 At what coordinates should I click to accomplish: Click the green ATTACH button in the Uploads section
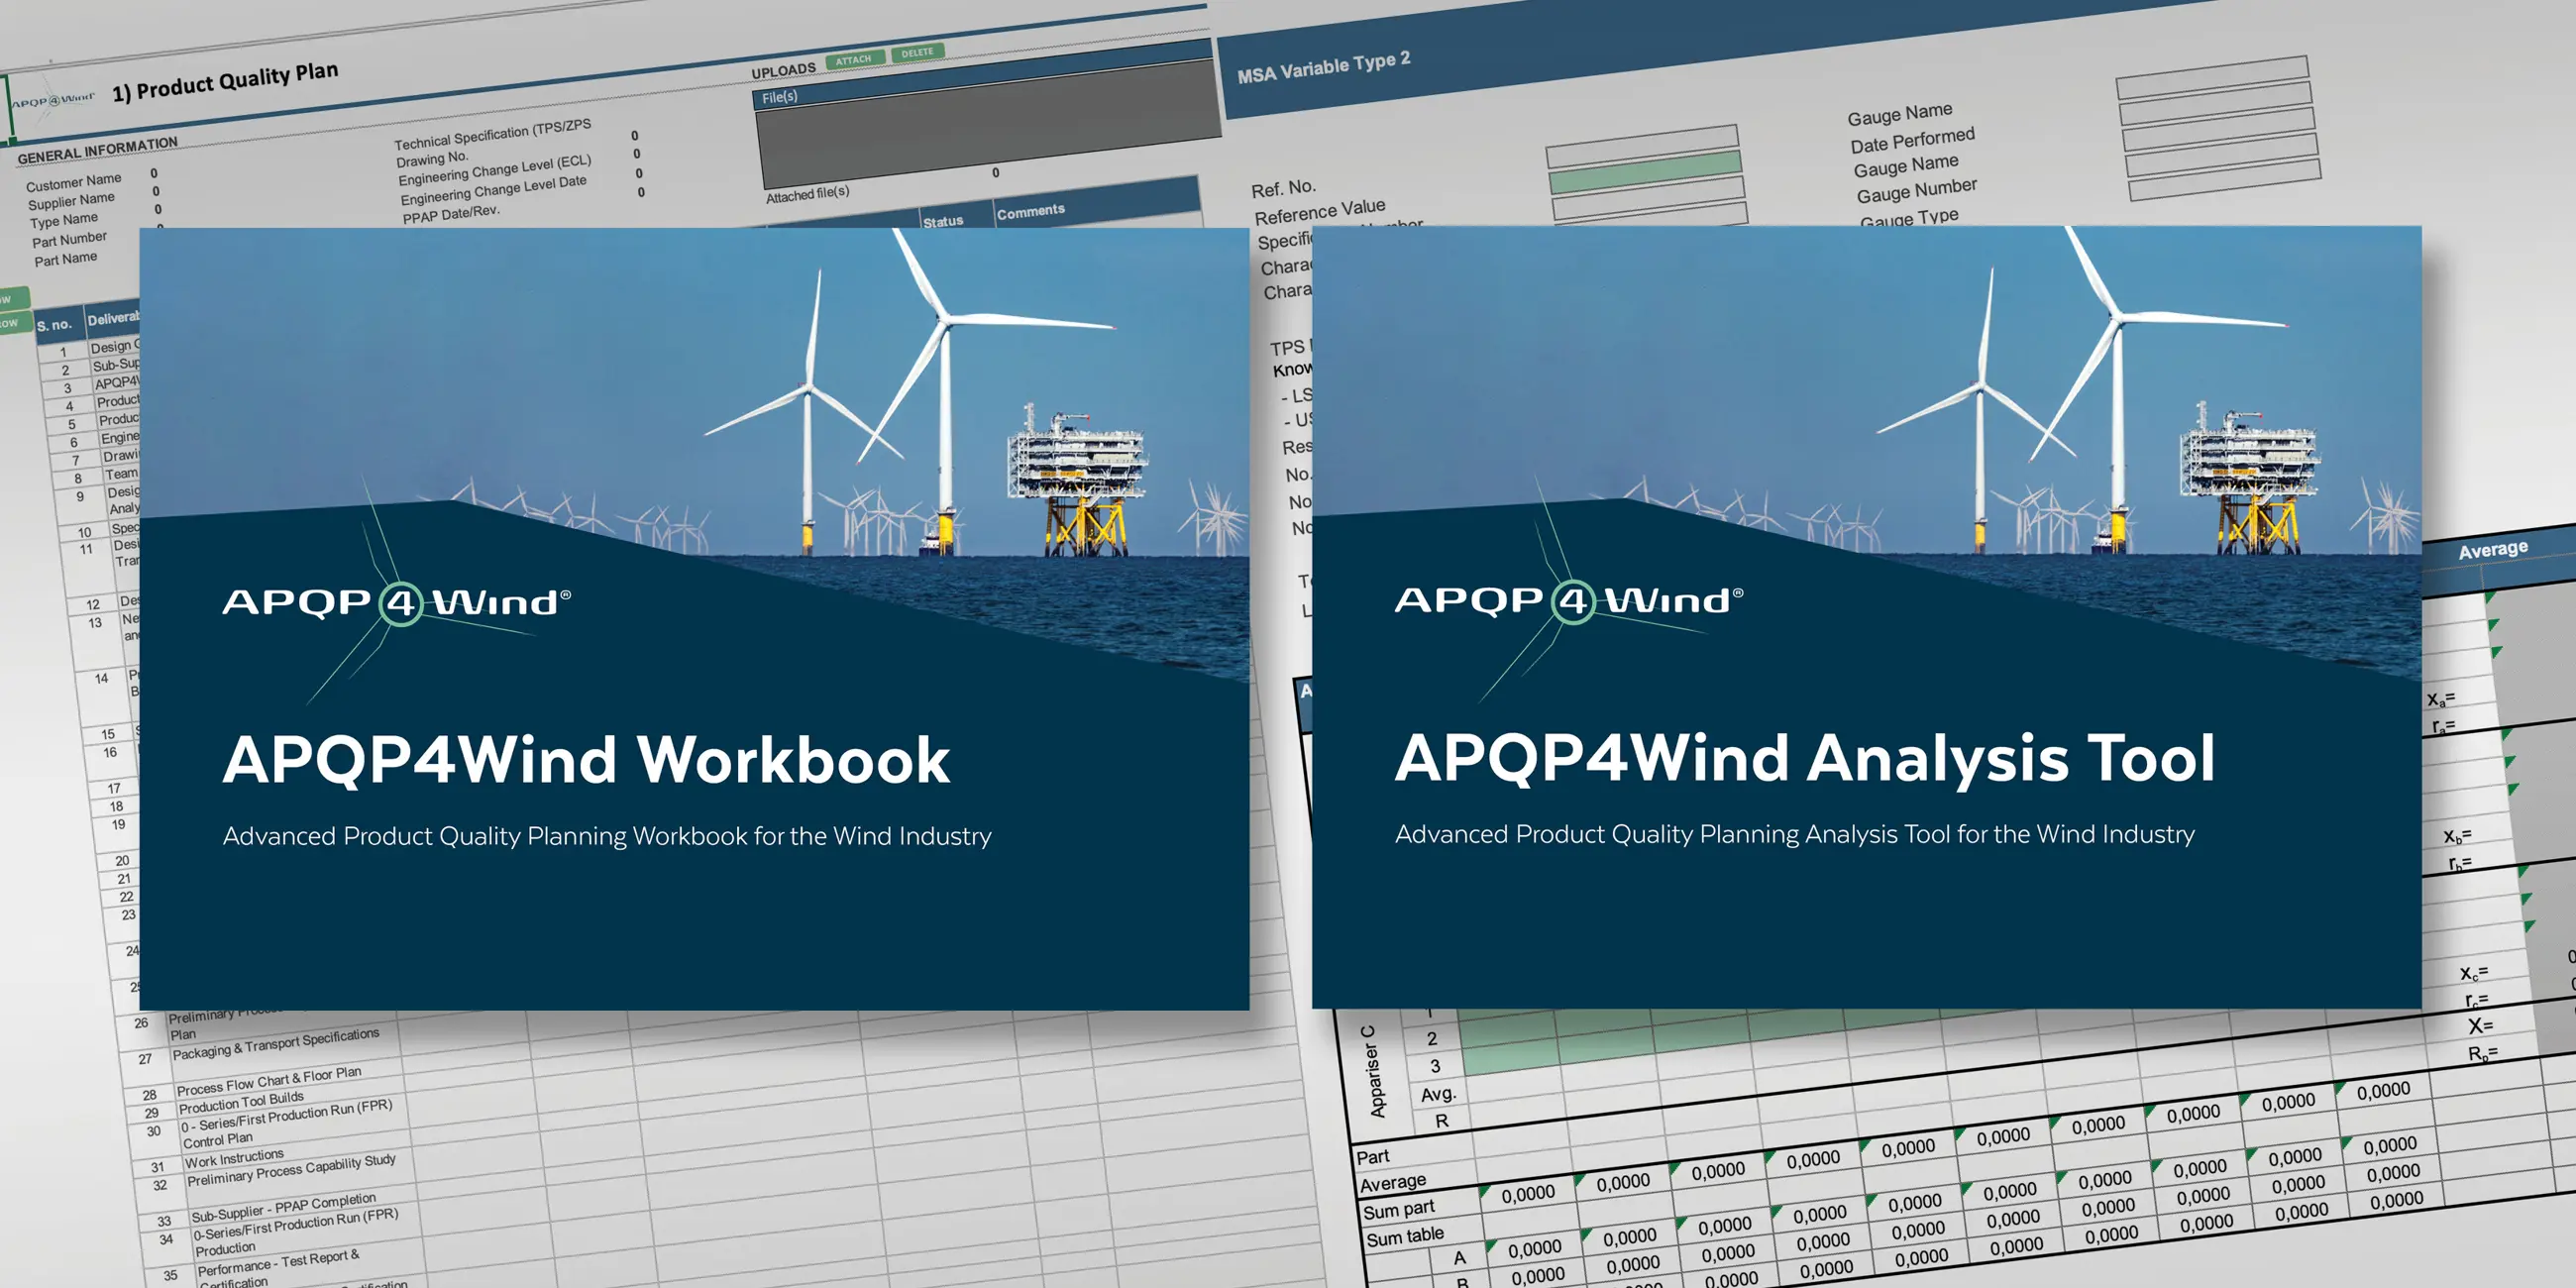[856, 58]
